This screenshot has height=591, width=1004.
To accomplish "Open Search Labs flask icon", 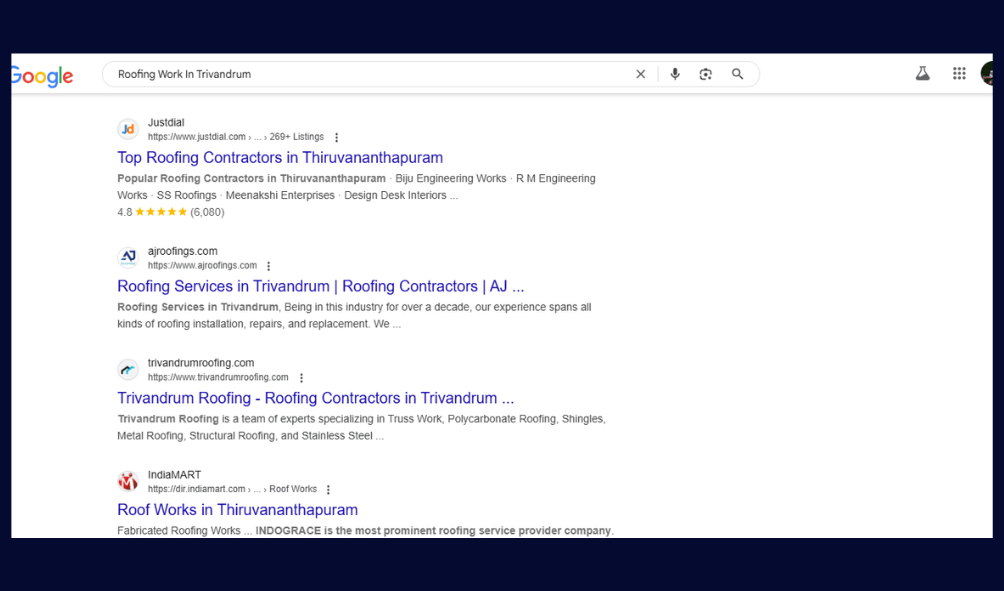I will [x=923, y=74].
